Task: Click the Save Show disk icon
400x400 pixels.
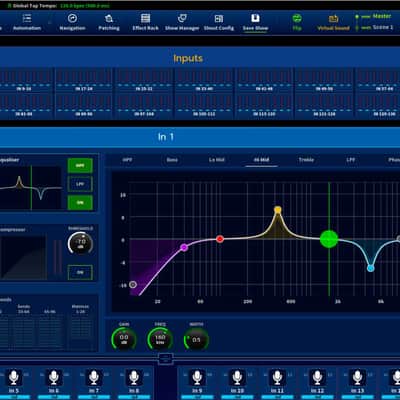Action: (x=255, y=18)
